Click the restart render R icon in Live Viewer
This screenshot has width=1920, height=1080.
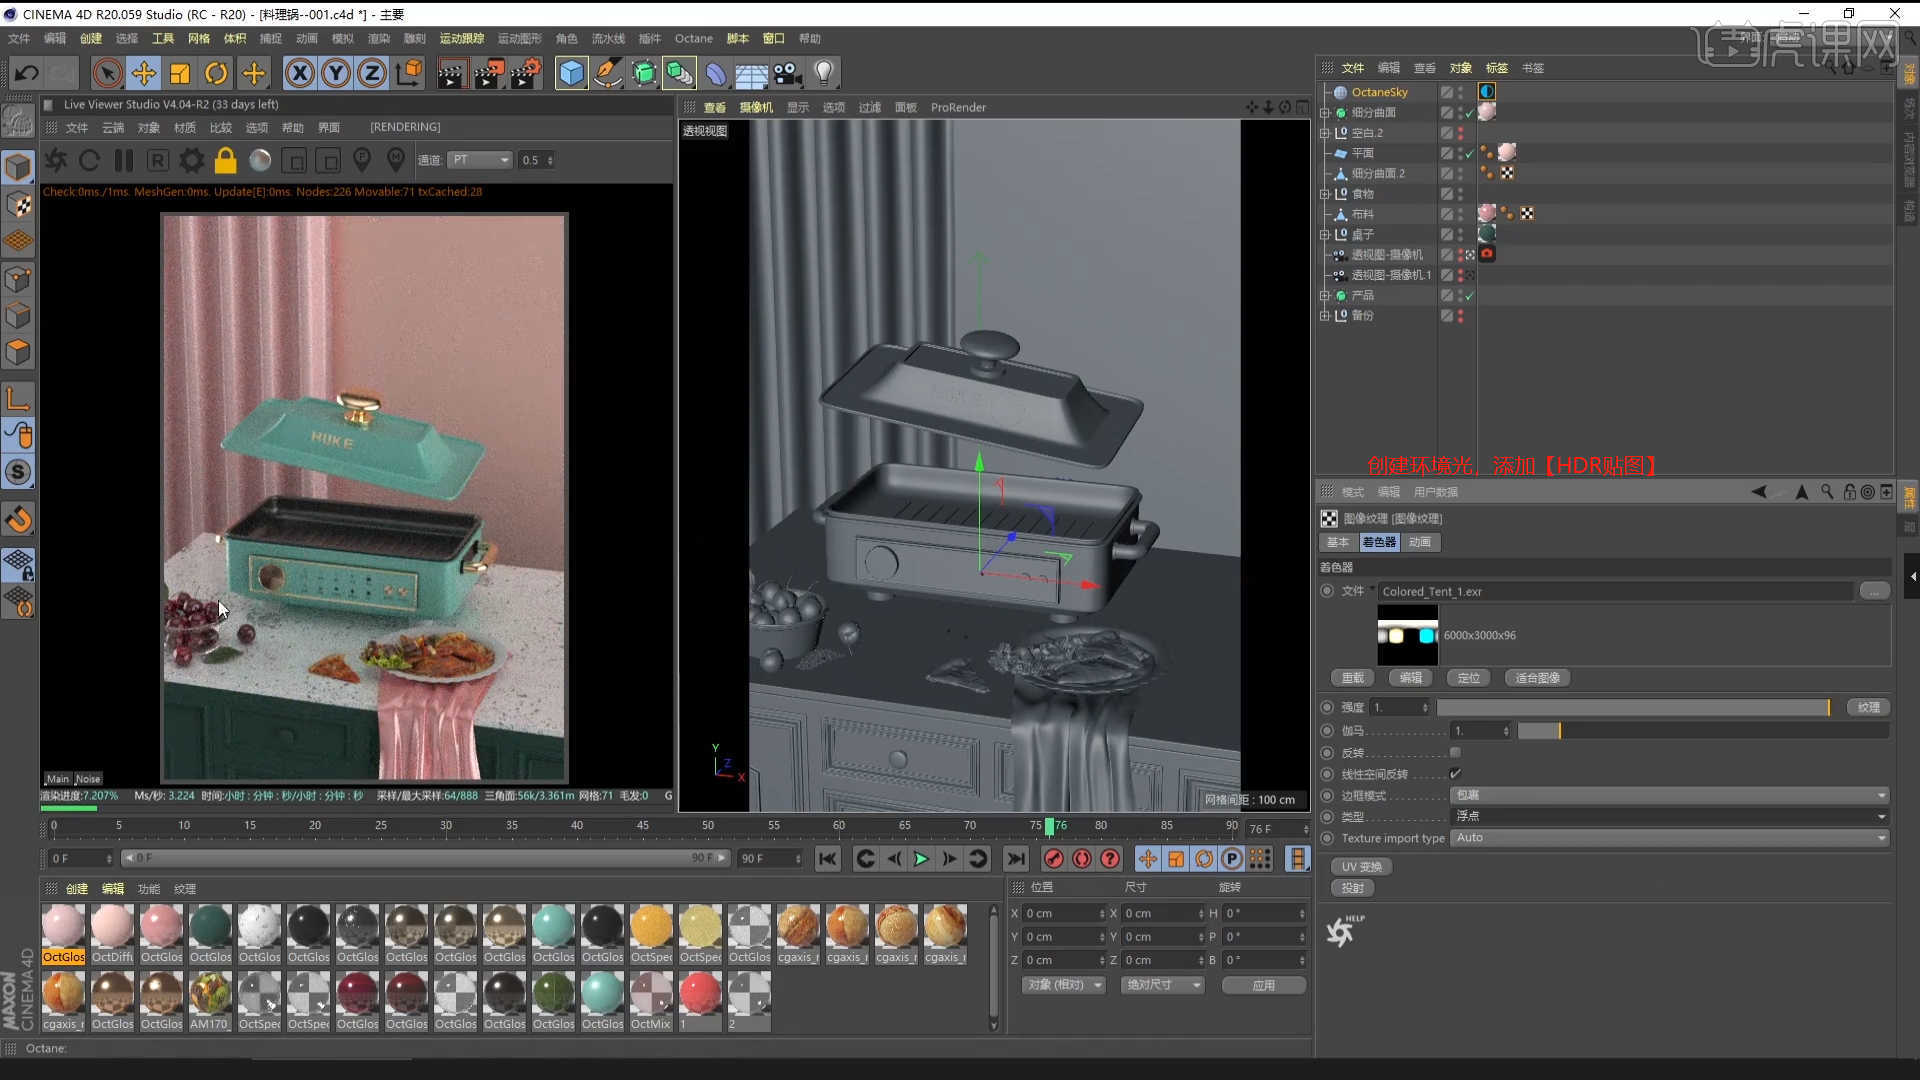coord(157,160)
